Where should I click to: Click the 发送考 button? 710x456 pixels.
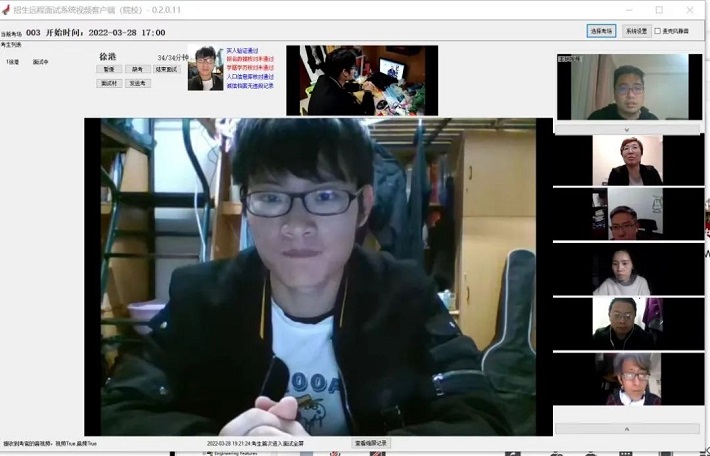pyautogui.click(x=138, y=83)
